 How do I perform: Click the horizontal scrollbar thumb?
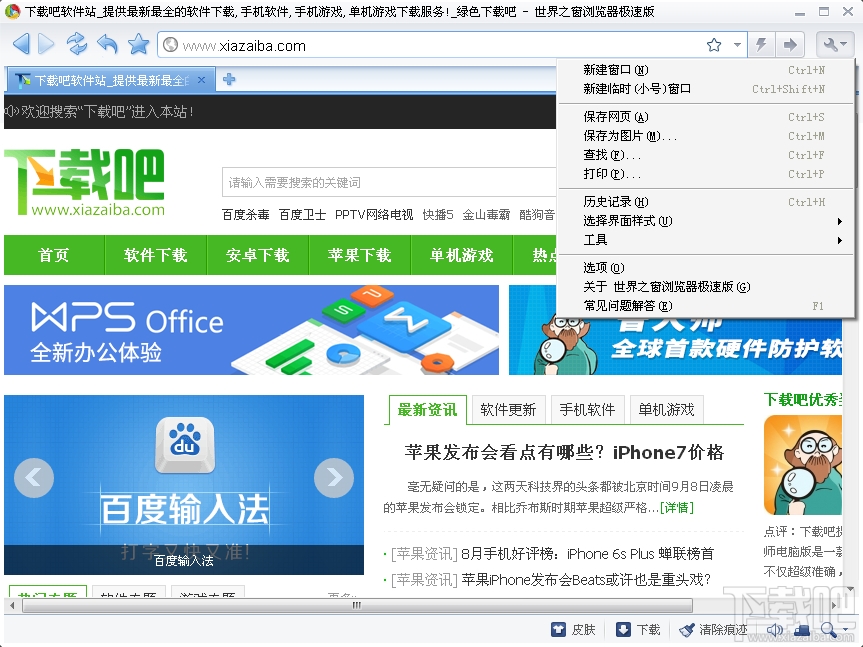pyautogui.click(x=357, y=605)
